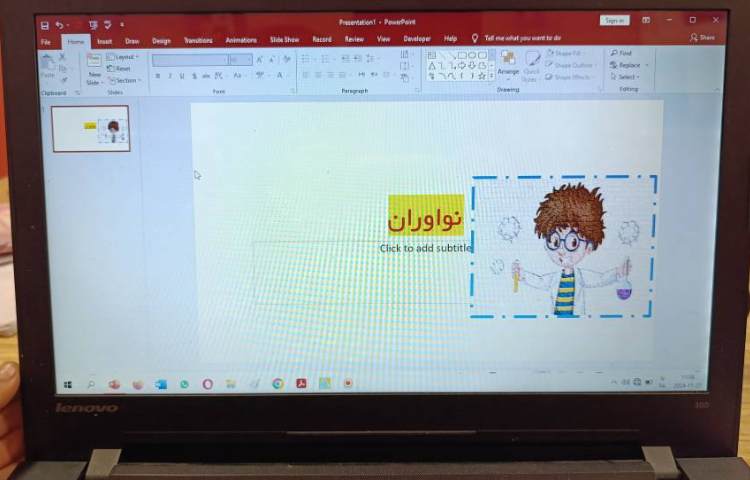Viewport: 750px width, 480px height.
Task: Click Tell me what you want to do
Action: [522, 38]
